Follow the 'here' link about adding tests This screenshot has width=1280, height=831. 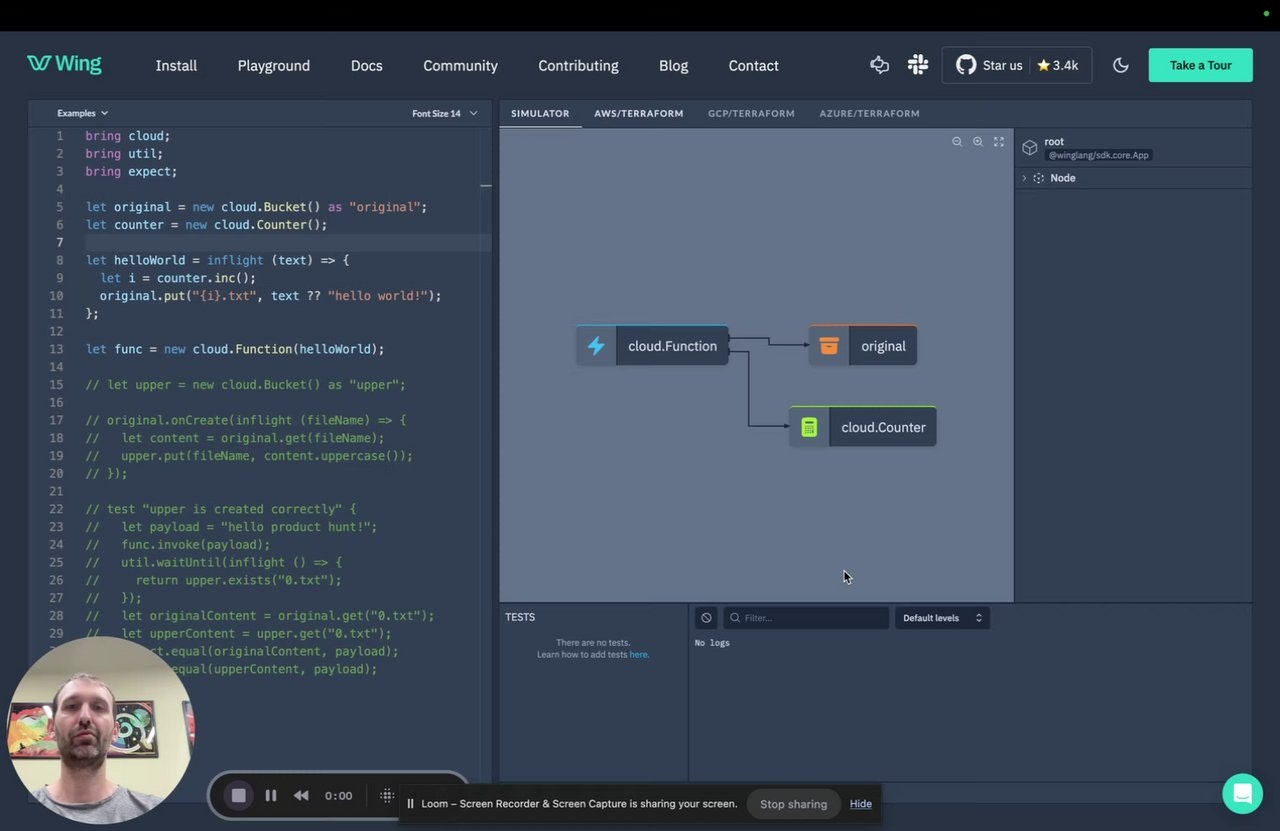[x=639, y=655]
